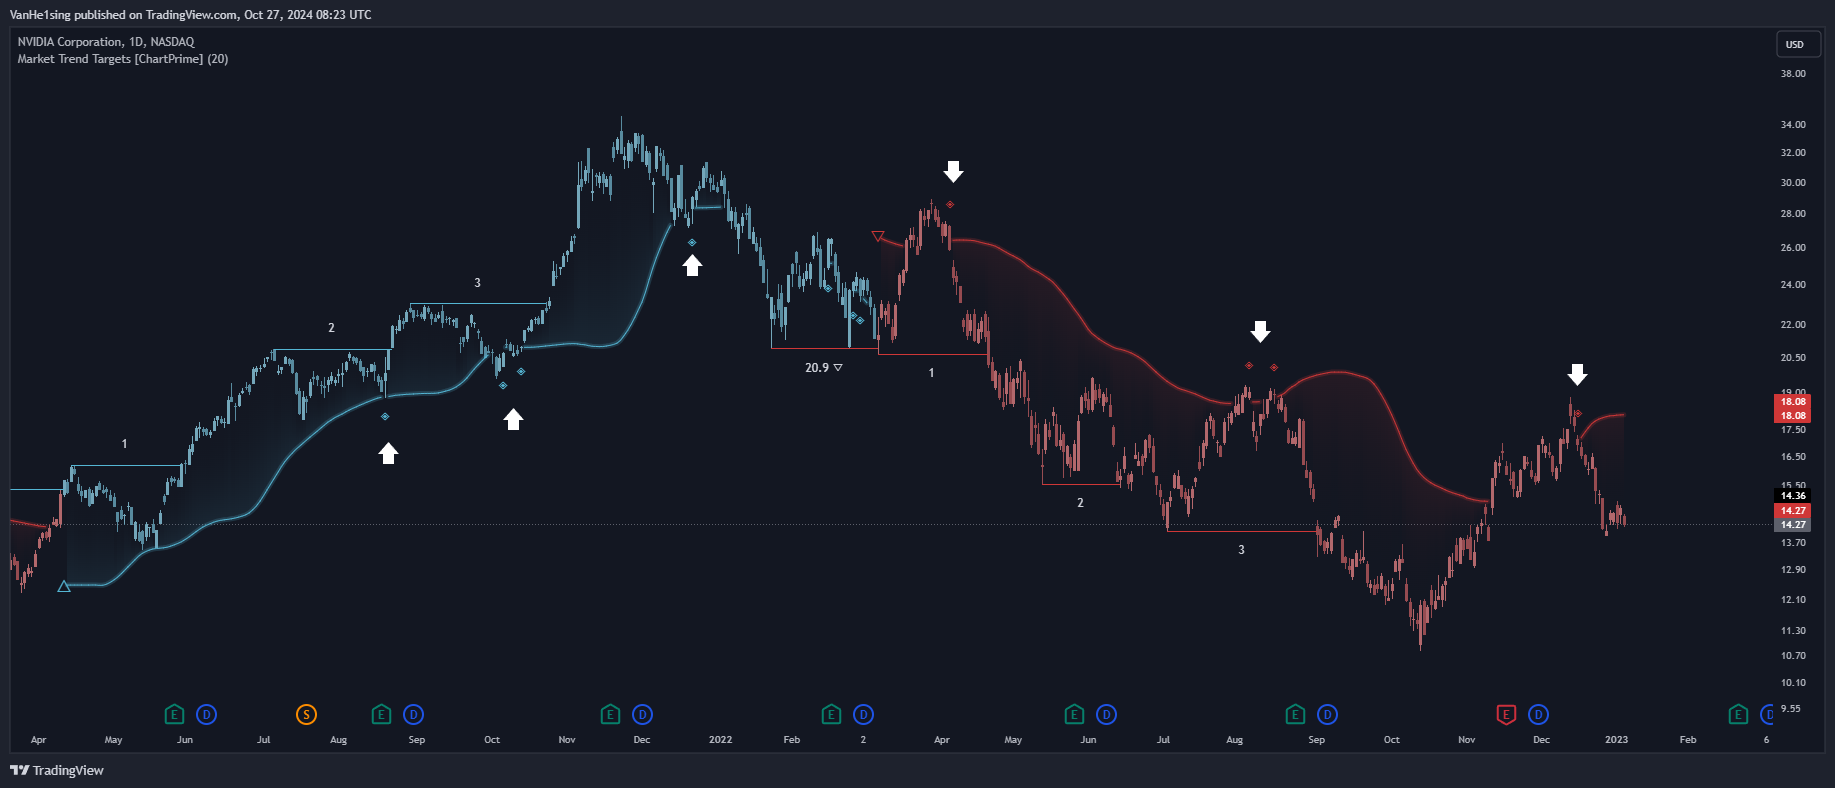Click the 9.55 price axis label
The width and height of the screenshot is (1835, 788).
1790,709
